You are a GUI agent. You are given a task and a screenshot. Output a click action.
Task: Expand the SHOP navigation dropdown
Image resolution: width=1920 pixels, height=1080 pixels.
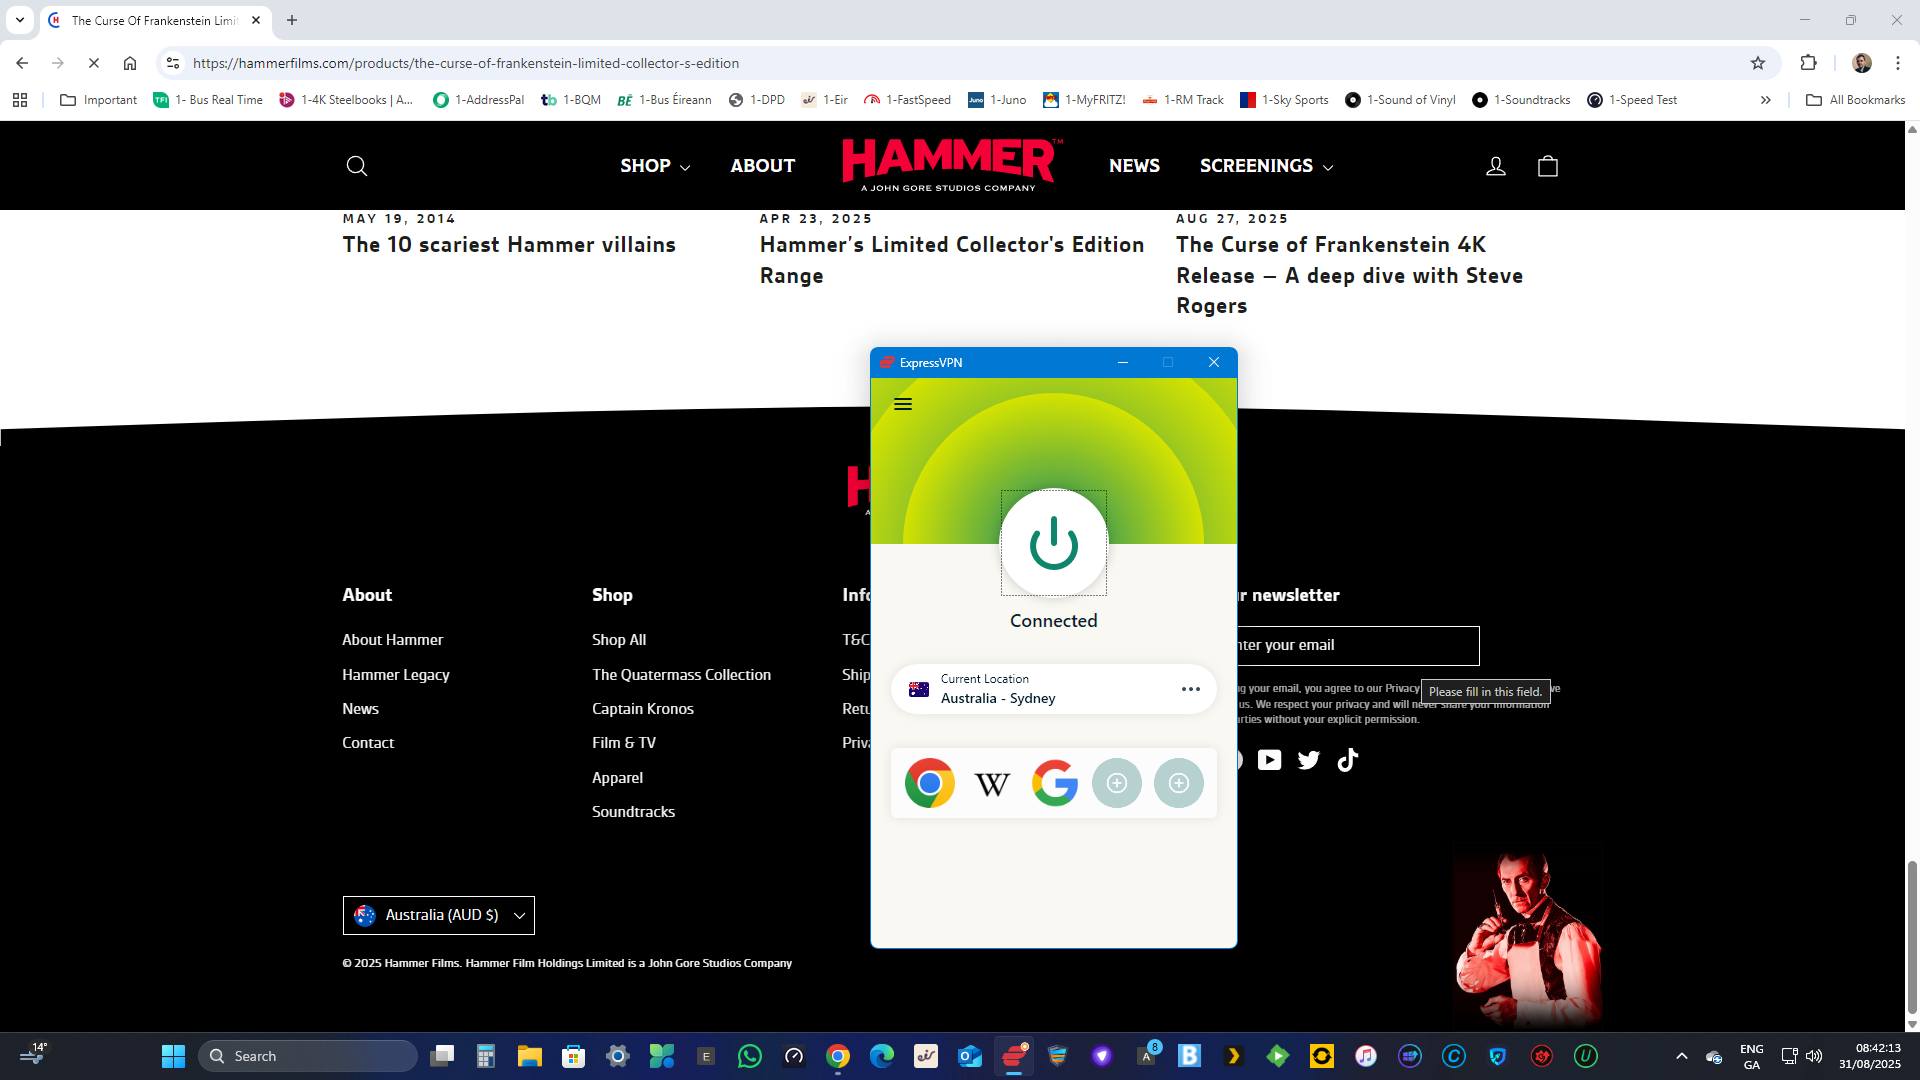point(655,166)
